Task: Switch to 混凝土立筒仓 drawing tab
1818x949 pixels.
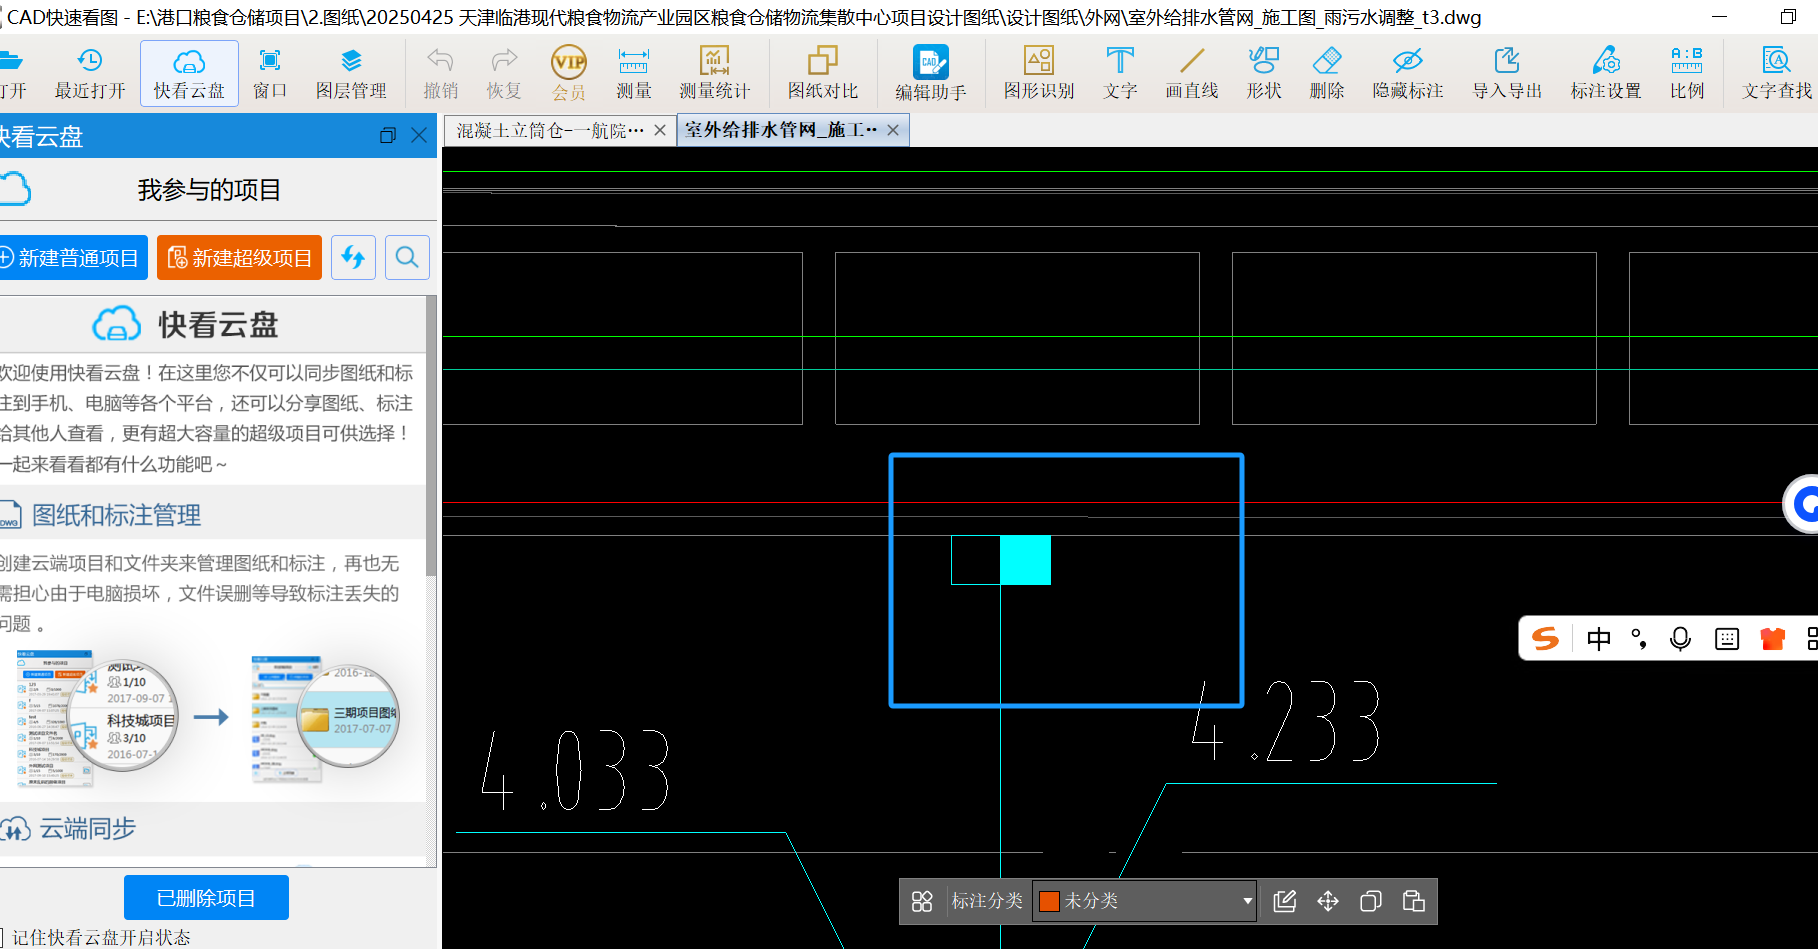Action: click(x=550, y=130)
